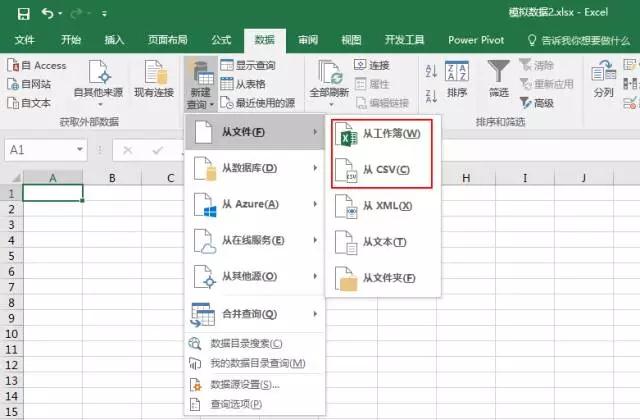Click the 新建查询 dropdown button
Viewport: 640px width, 420px height.
200,84
